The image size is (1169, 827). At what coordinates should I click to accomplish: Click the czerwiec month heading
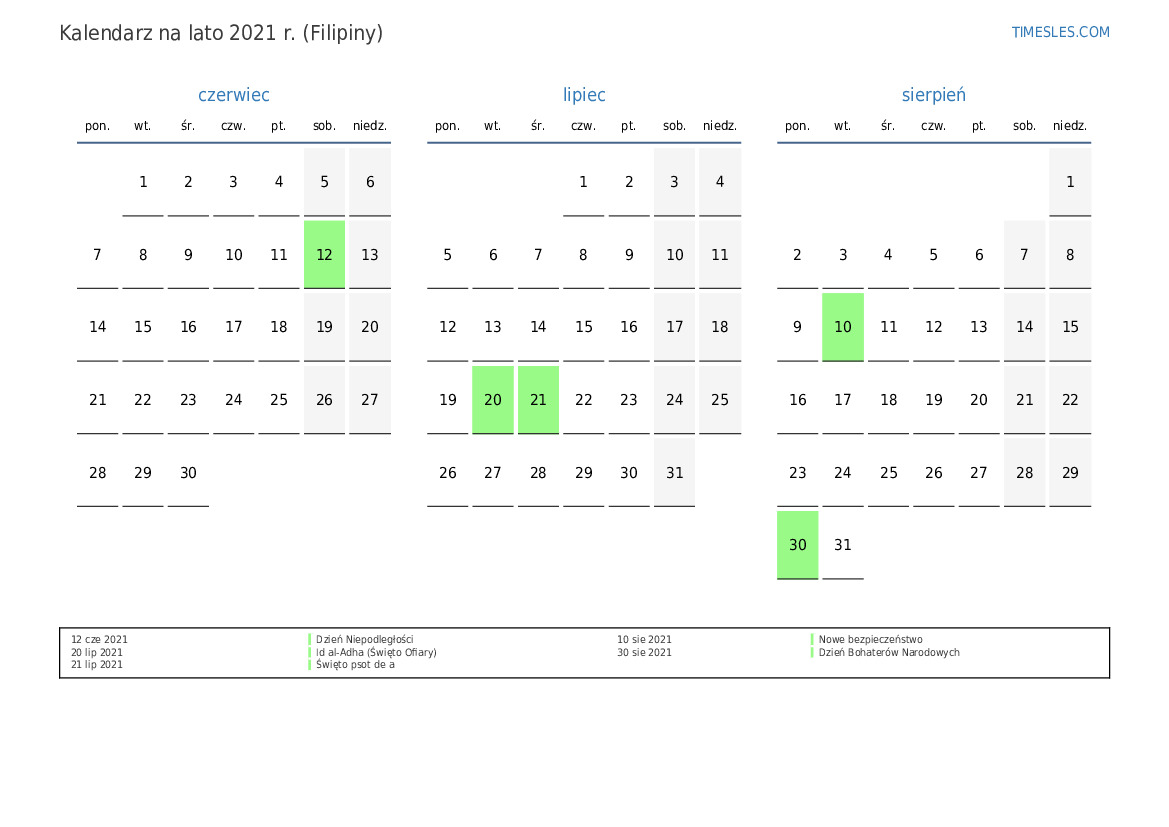click(233, 95)
